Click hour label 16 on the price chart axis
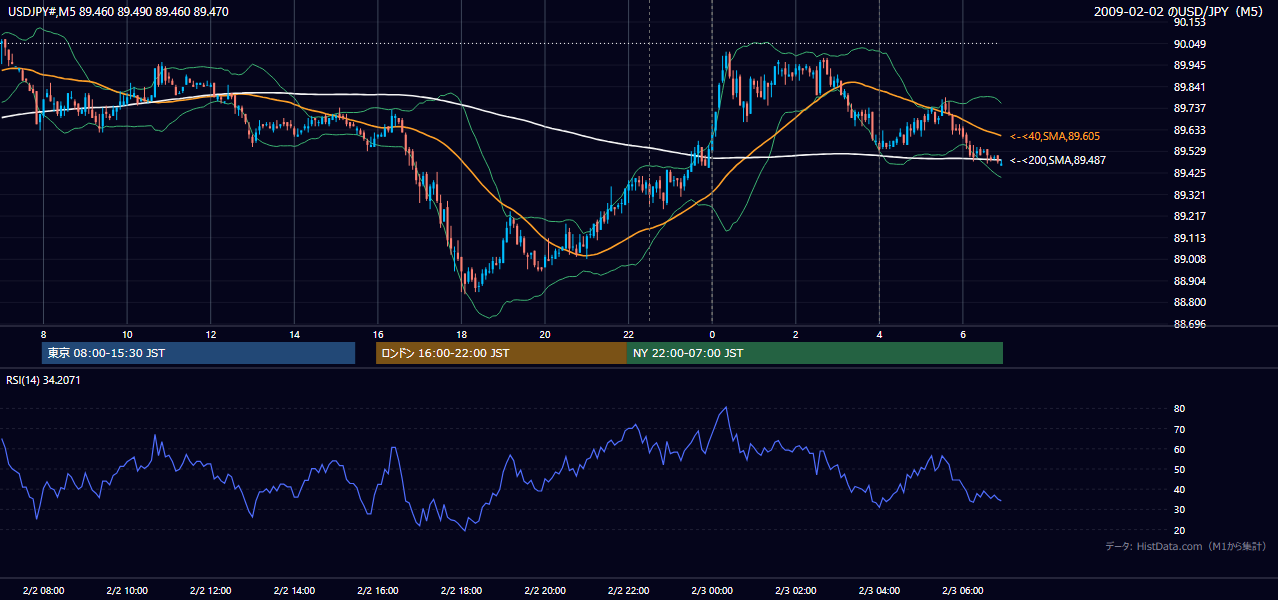Screen dimensions: 1278x600 pyautogui.click(x=377, y=334)
